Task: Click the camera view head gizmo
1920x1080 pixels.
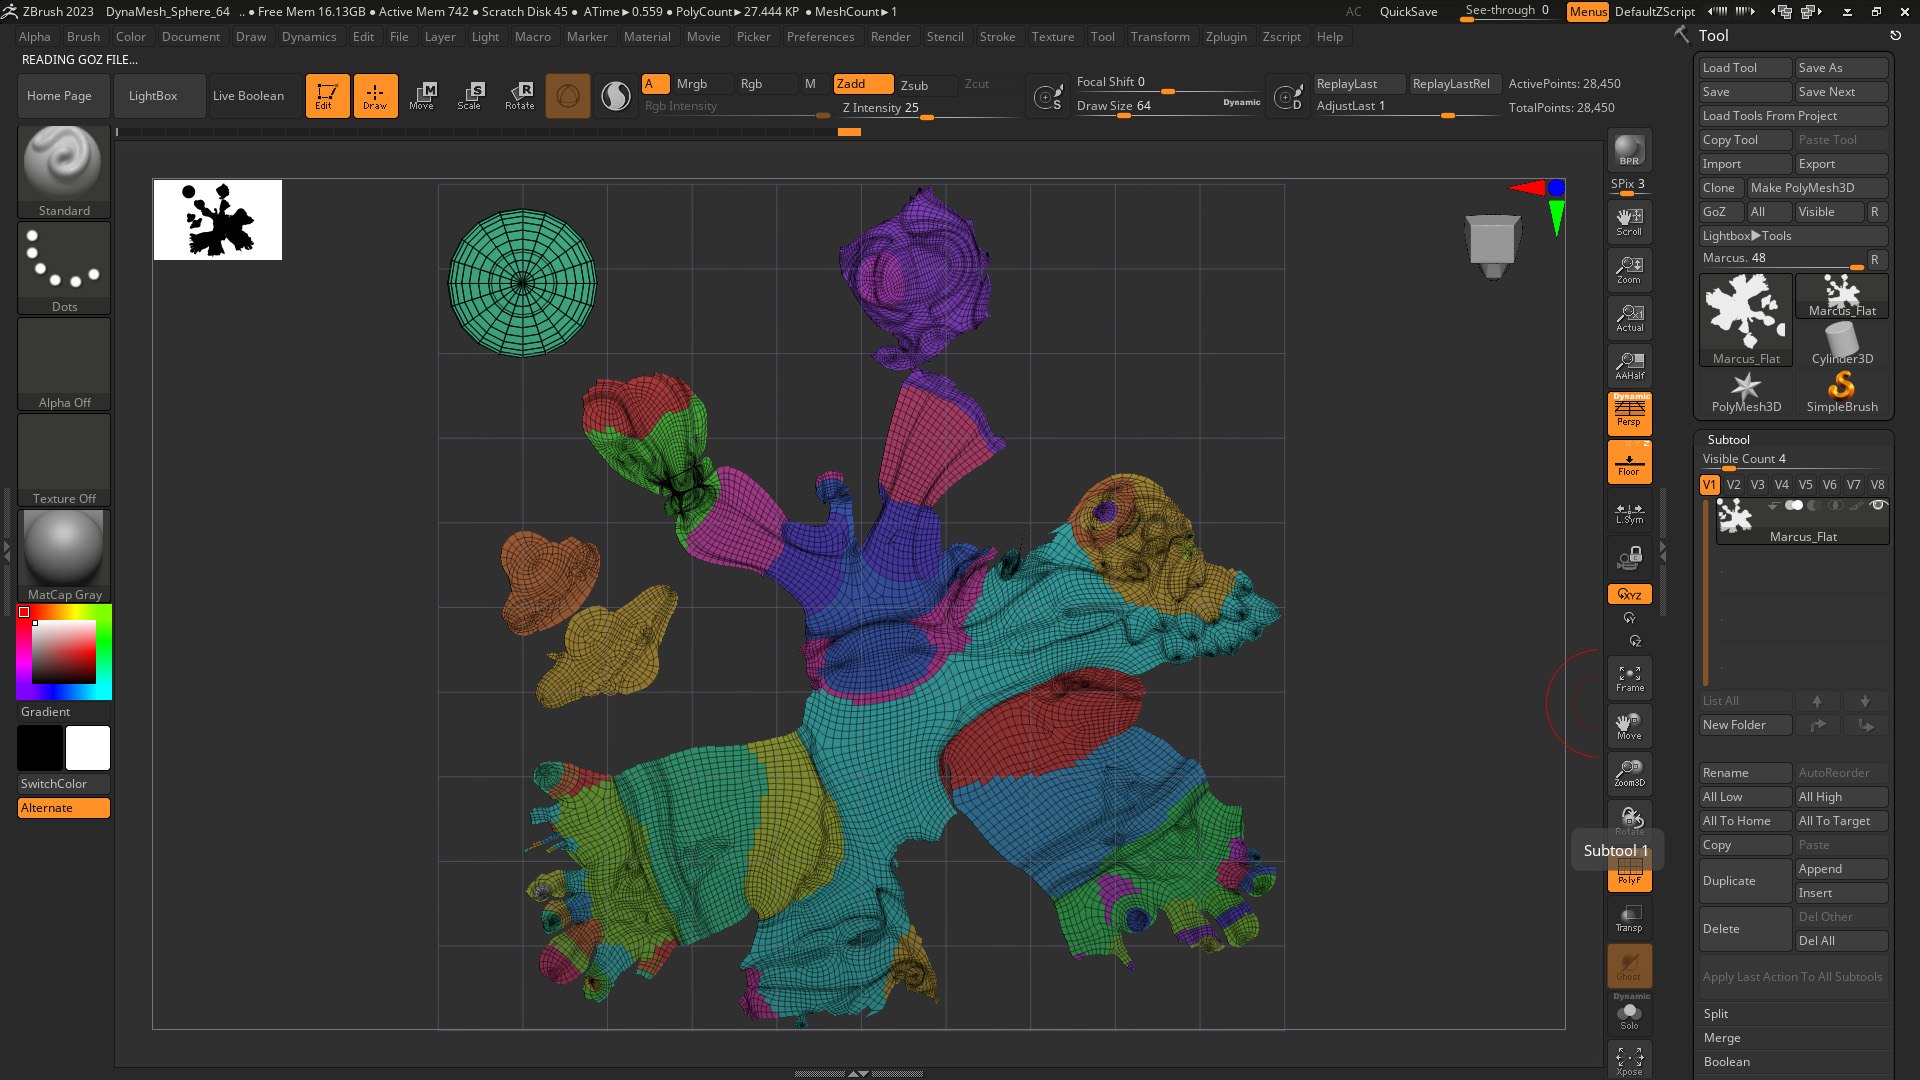Action: (x=1493, y=246)
